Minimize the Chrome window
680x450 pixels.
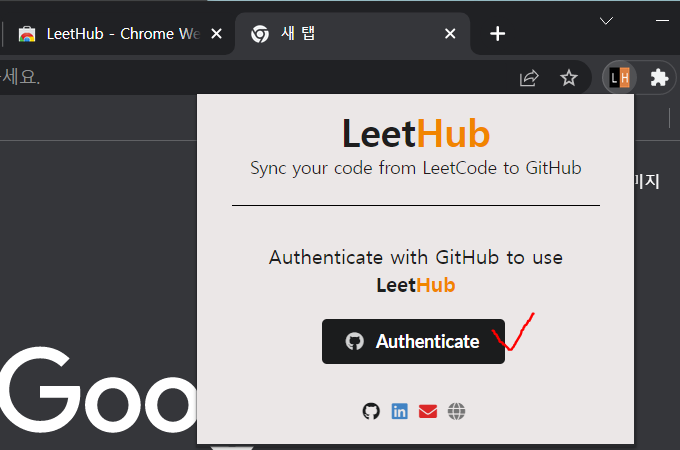click(662, 20)
